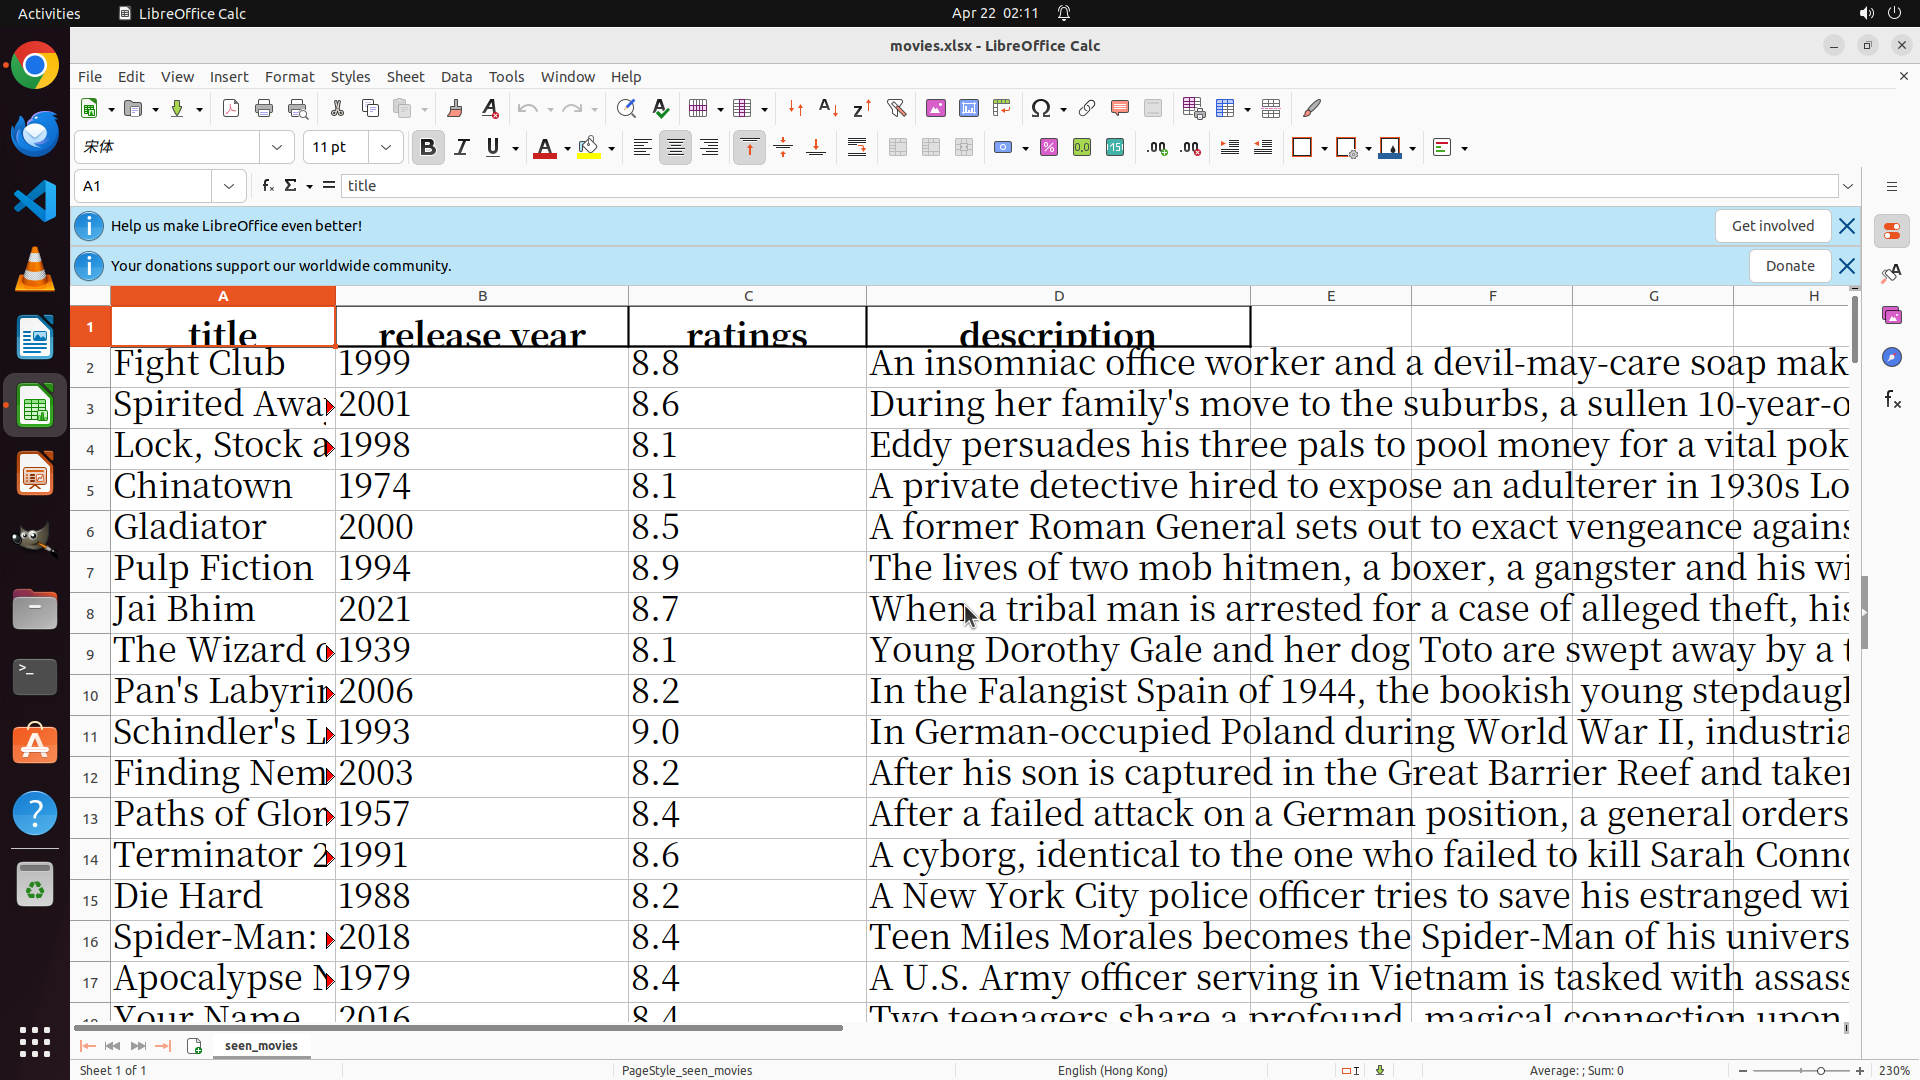Toggle Wrap Text button
The width and height of the screenshot is (1920, 1080).
(x=857, y=148)
